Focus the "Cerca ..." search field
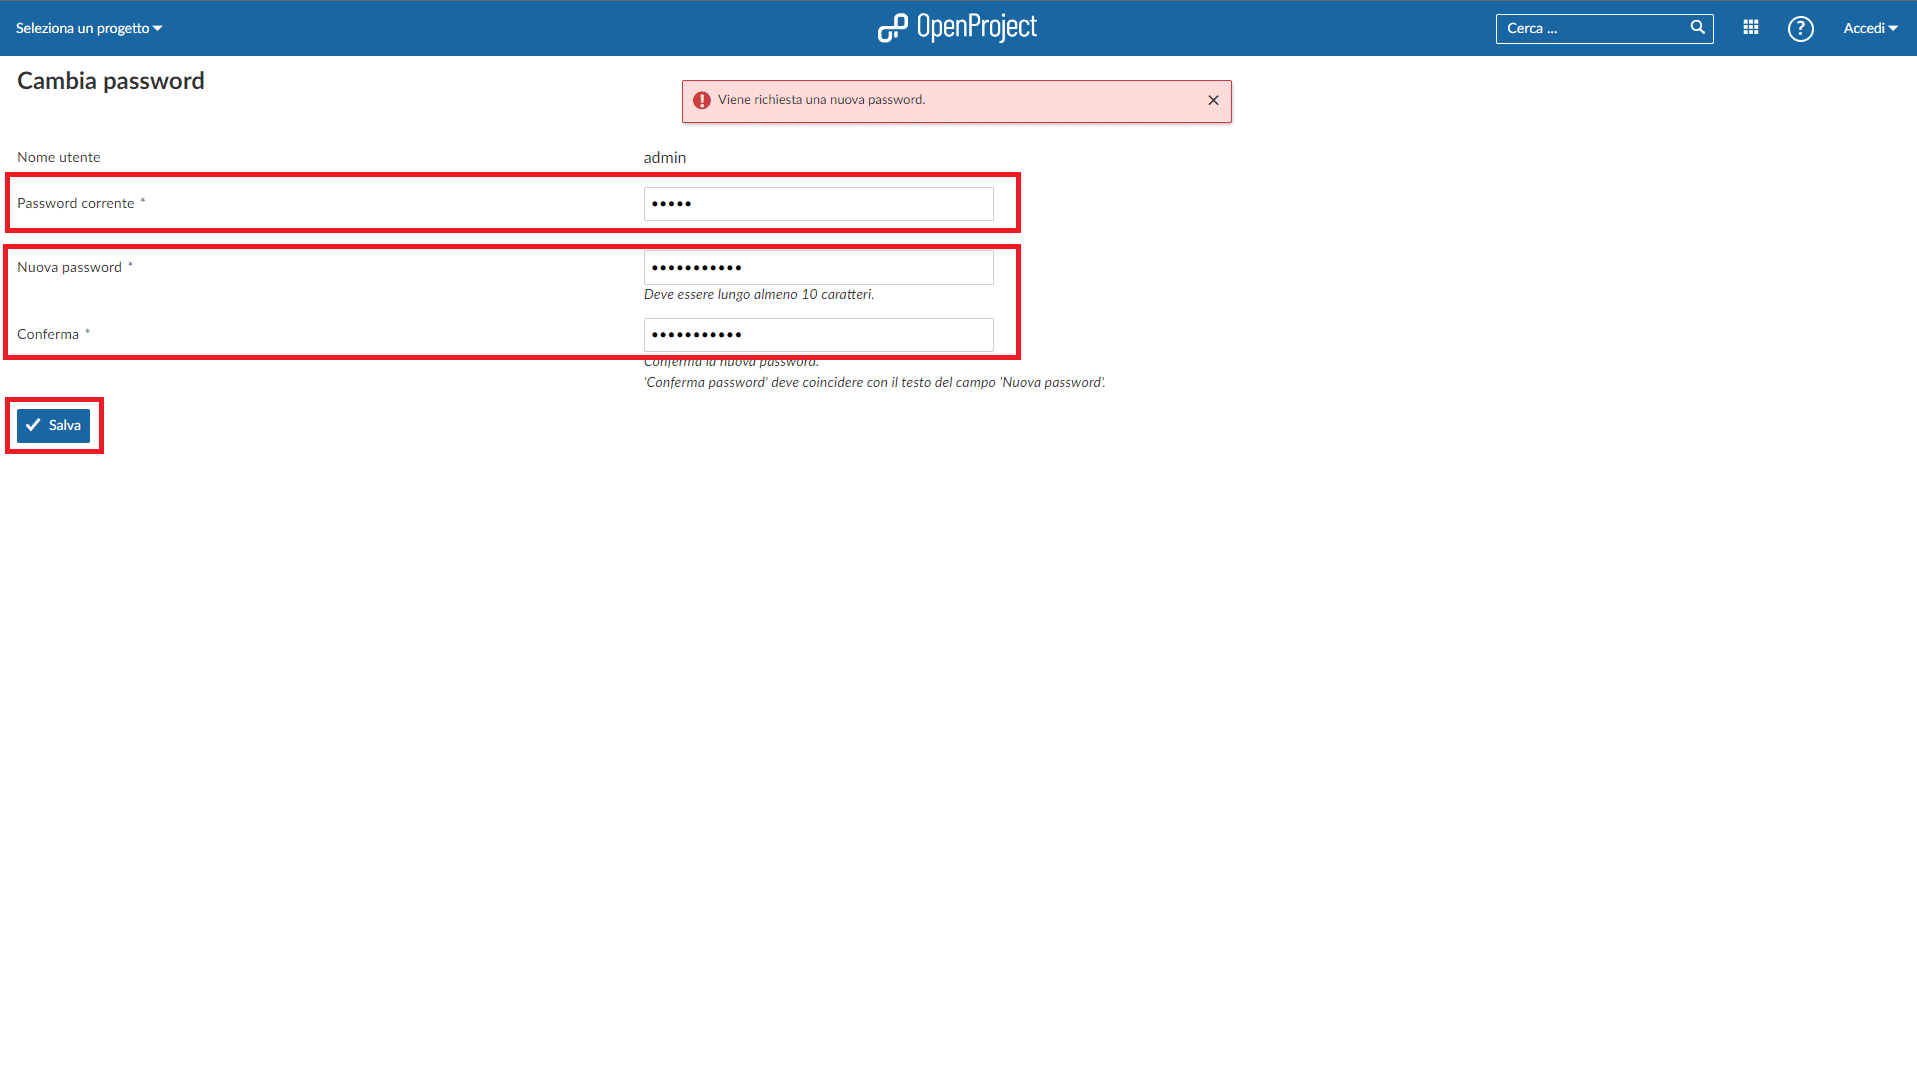This screenshot has width=1917, height=1081. (1590, 28)
